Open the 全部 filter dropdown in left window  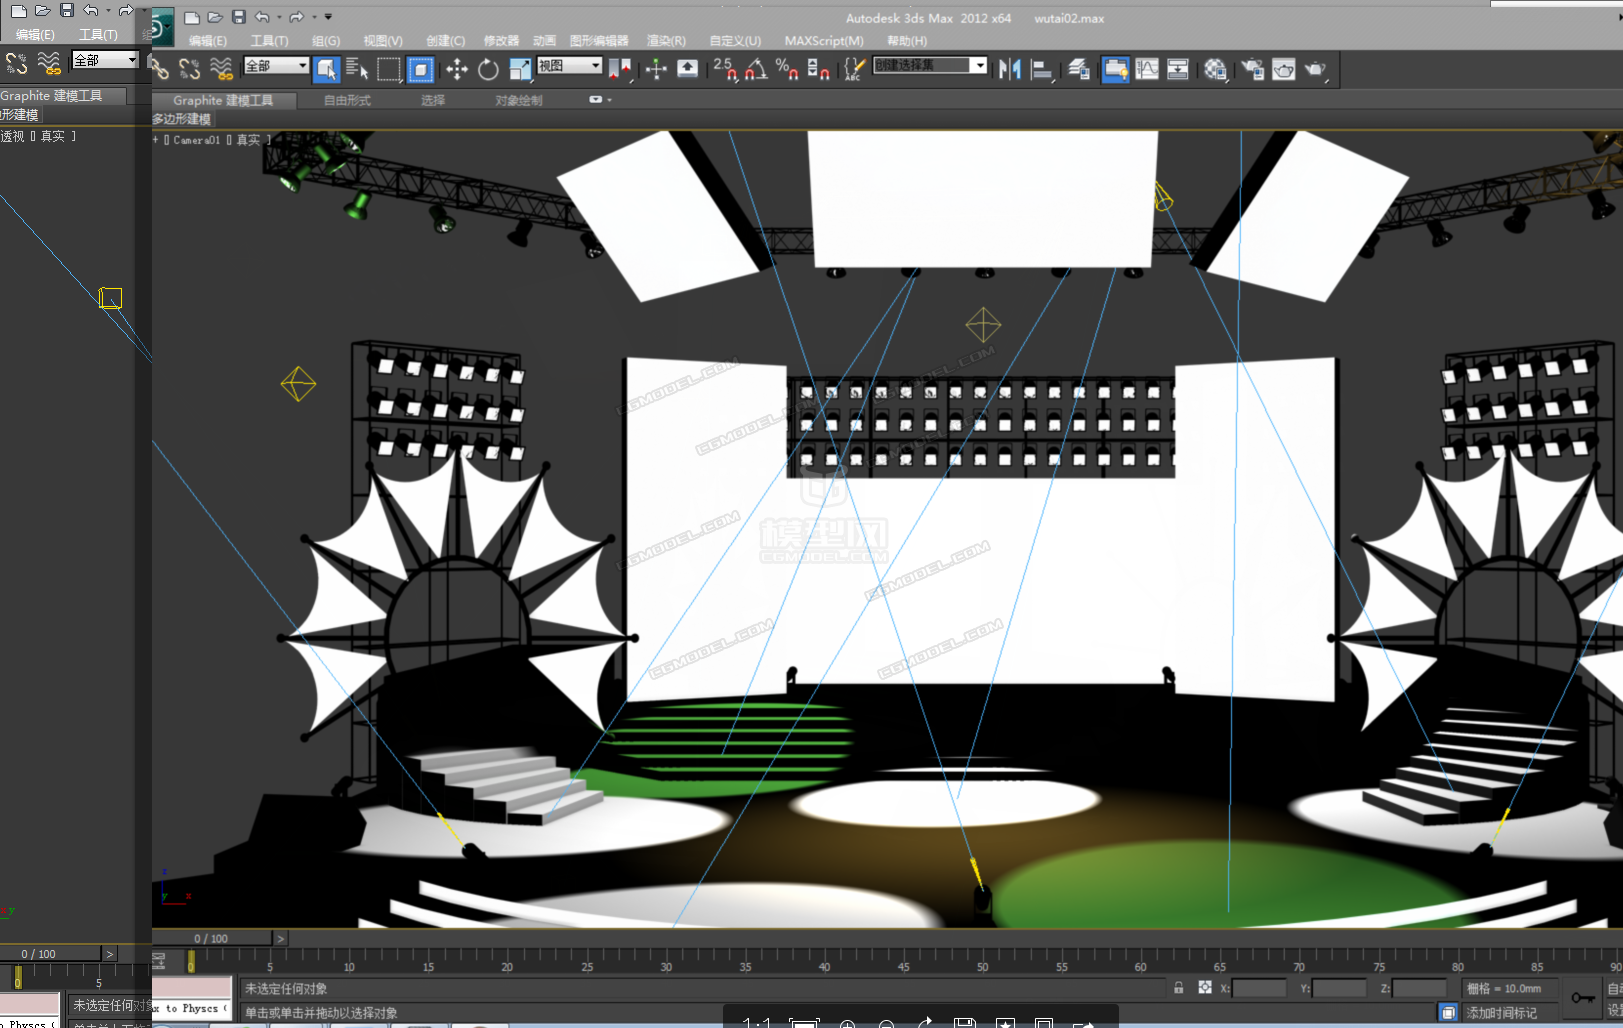click(105, 61)
